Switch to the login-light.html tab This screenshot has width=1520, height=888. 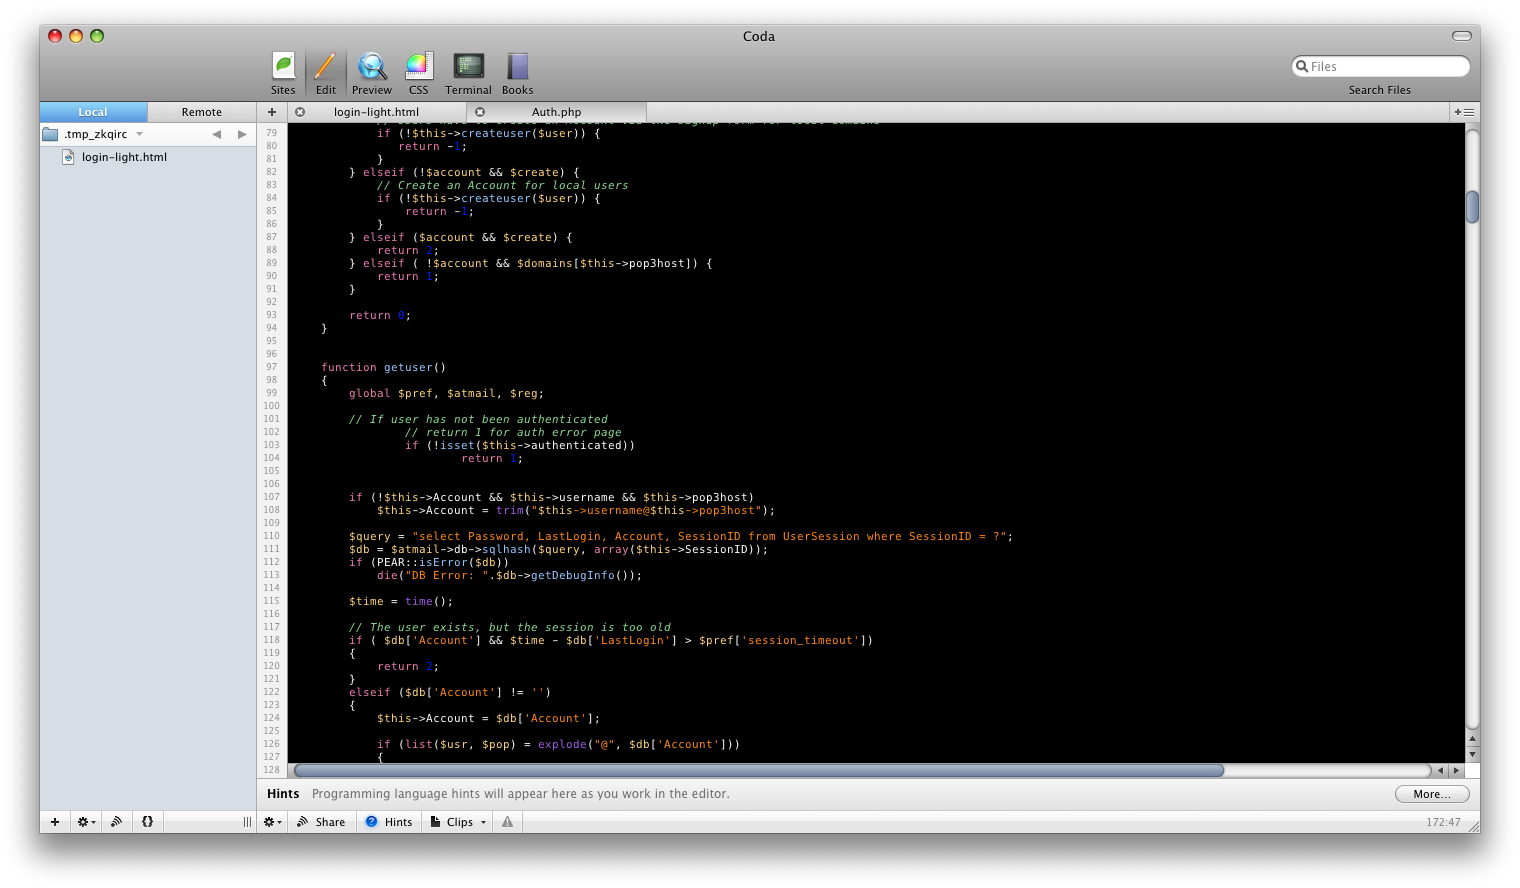click(376, 112)
